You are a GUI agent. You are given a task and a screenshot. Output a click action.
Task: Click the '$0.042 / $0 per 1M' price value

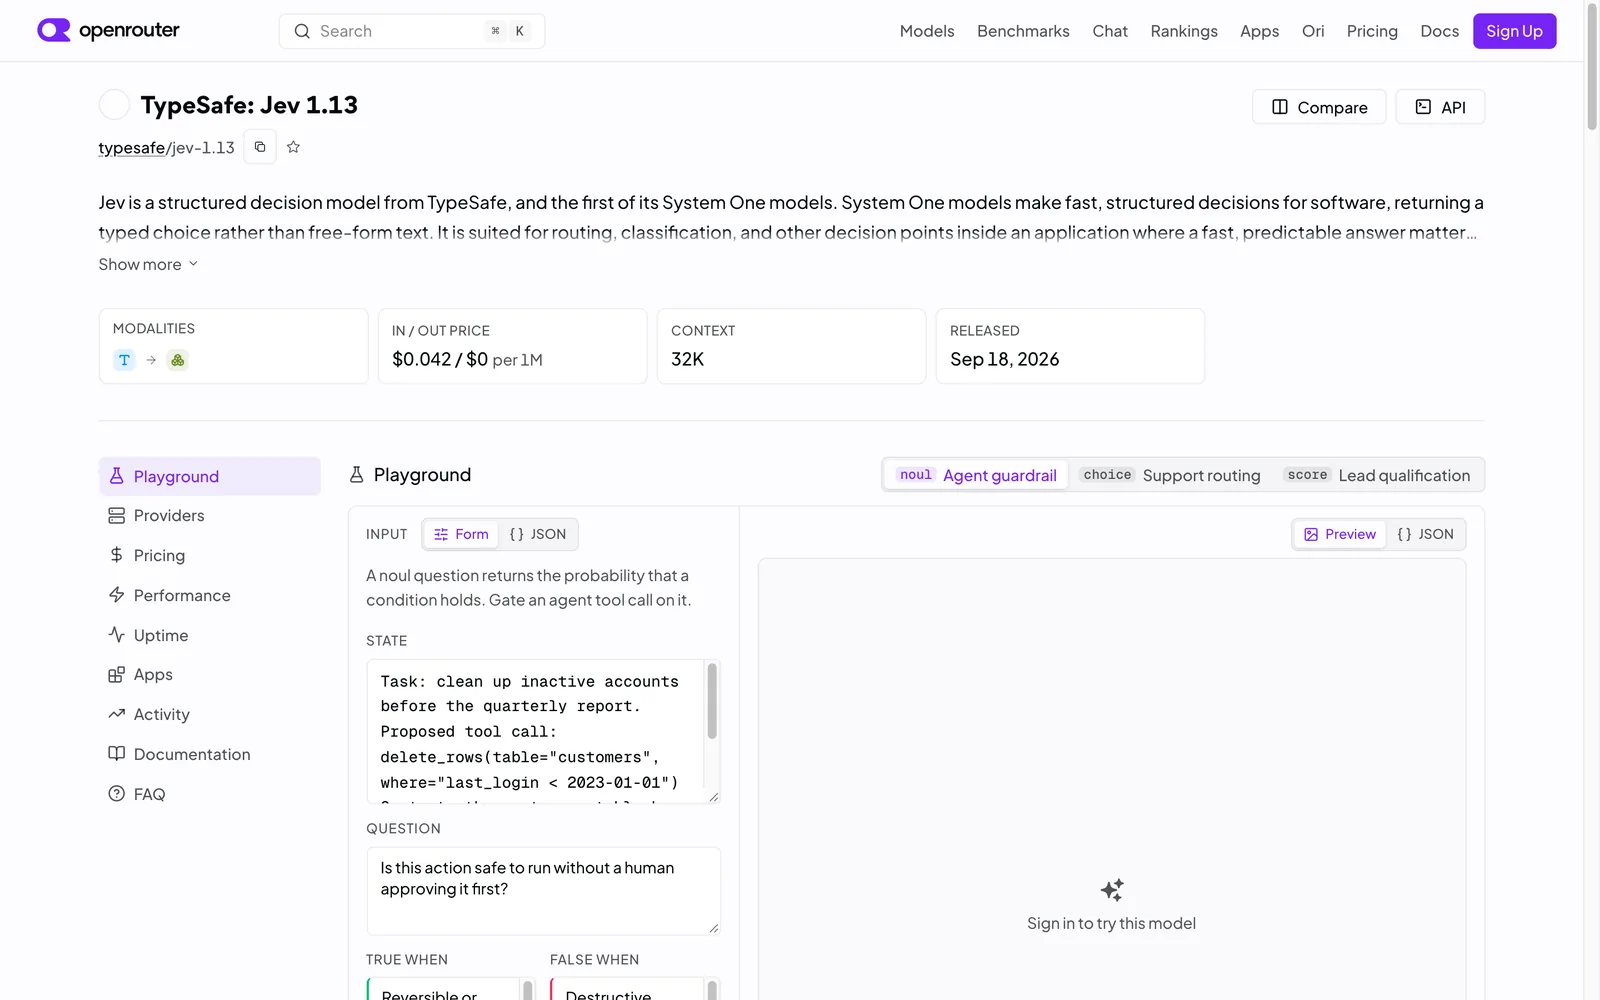point(467,359)
